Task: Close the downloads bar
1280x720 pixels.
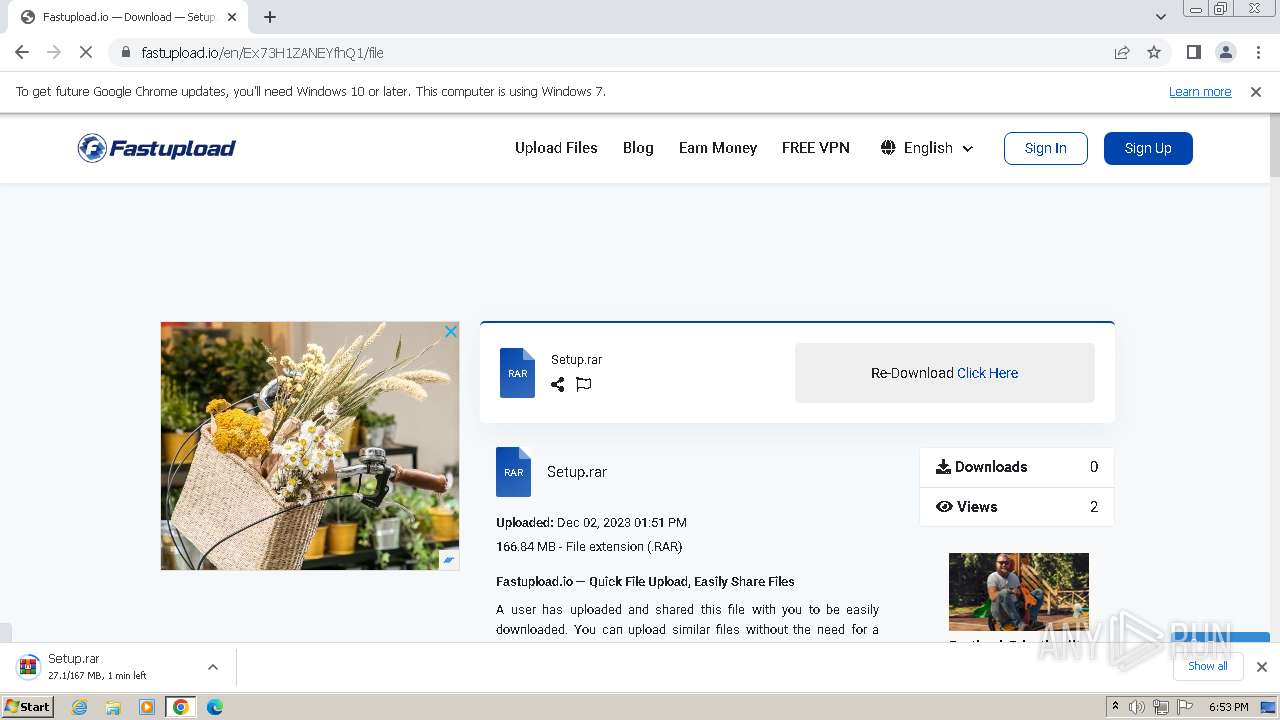Action: coord(1262,667)
